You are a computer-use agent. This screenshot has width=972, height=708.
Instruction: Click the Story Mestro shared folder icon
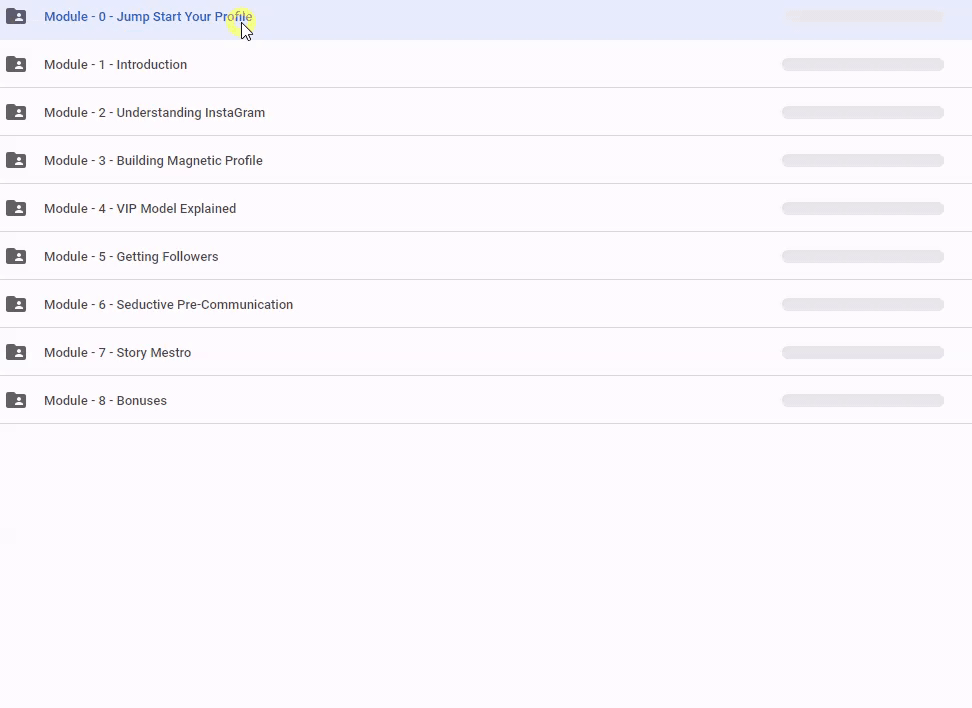(16, 353)
